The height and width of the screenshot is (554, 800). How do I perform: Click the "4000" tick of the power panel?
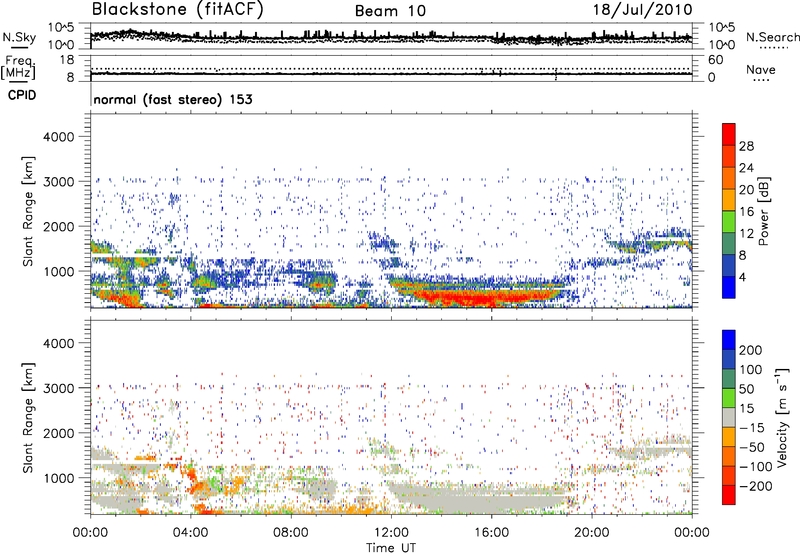click(58, 137)
